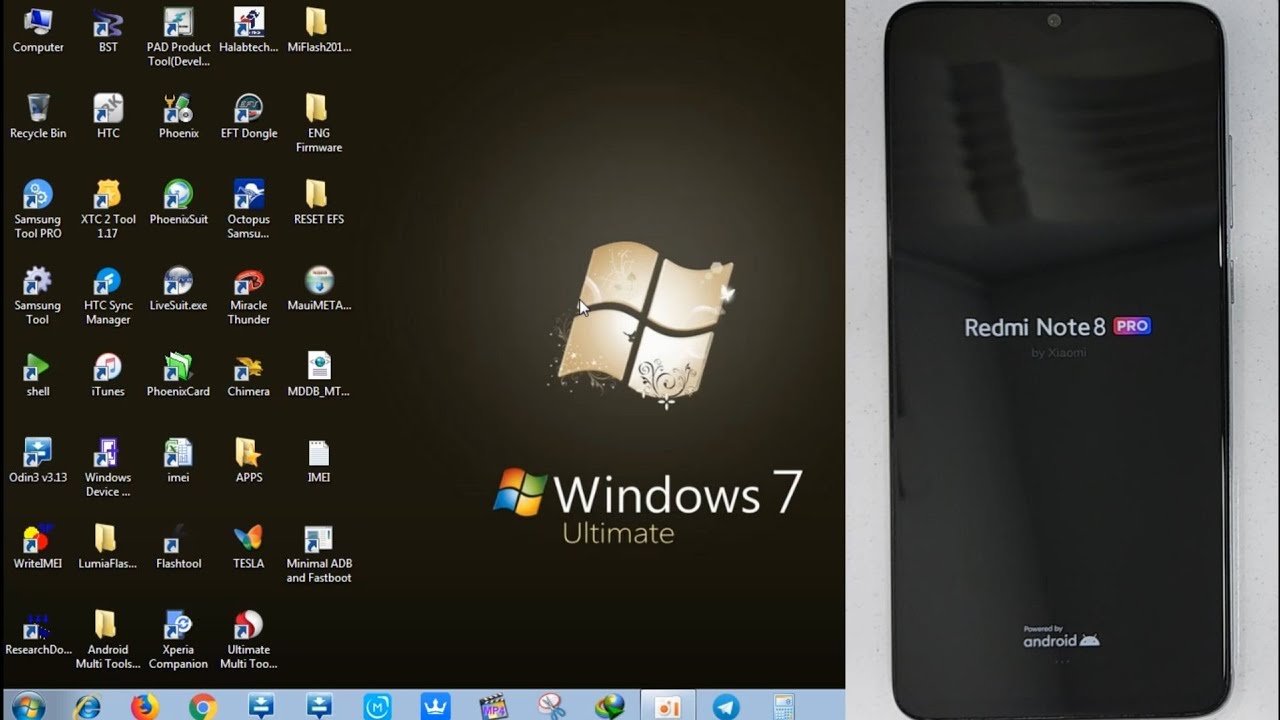Click the Windows Start button
Image resolution: width=1280 pixels, height=720 pixels.
click(28, 705)
